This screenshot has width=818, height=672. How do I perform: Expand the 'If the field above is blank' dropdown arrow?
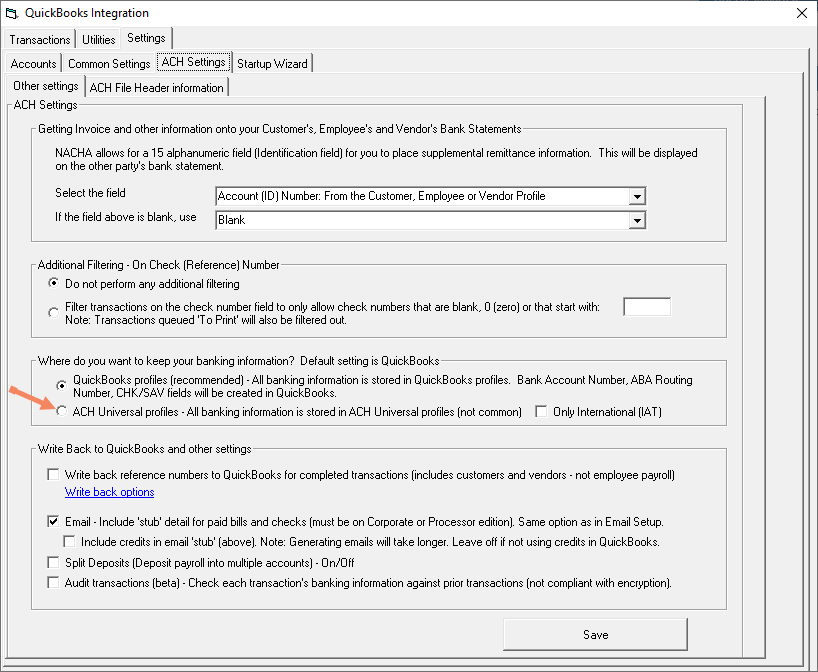click(x=636, y=220)
